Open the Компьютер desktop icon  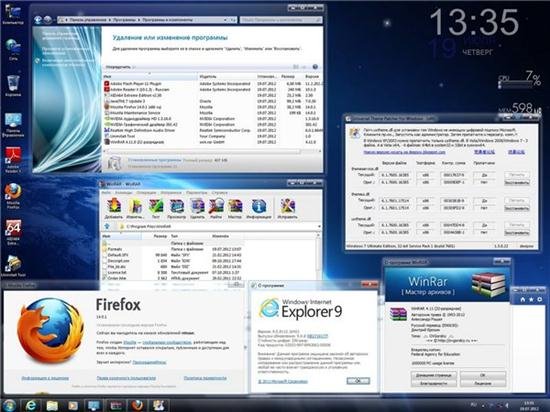point(13,15)
